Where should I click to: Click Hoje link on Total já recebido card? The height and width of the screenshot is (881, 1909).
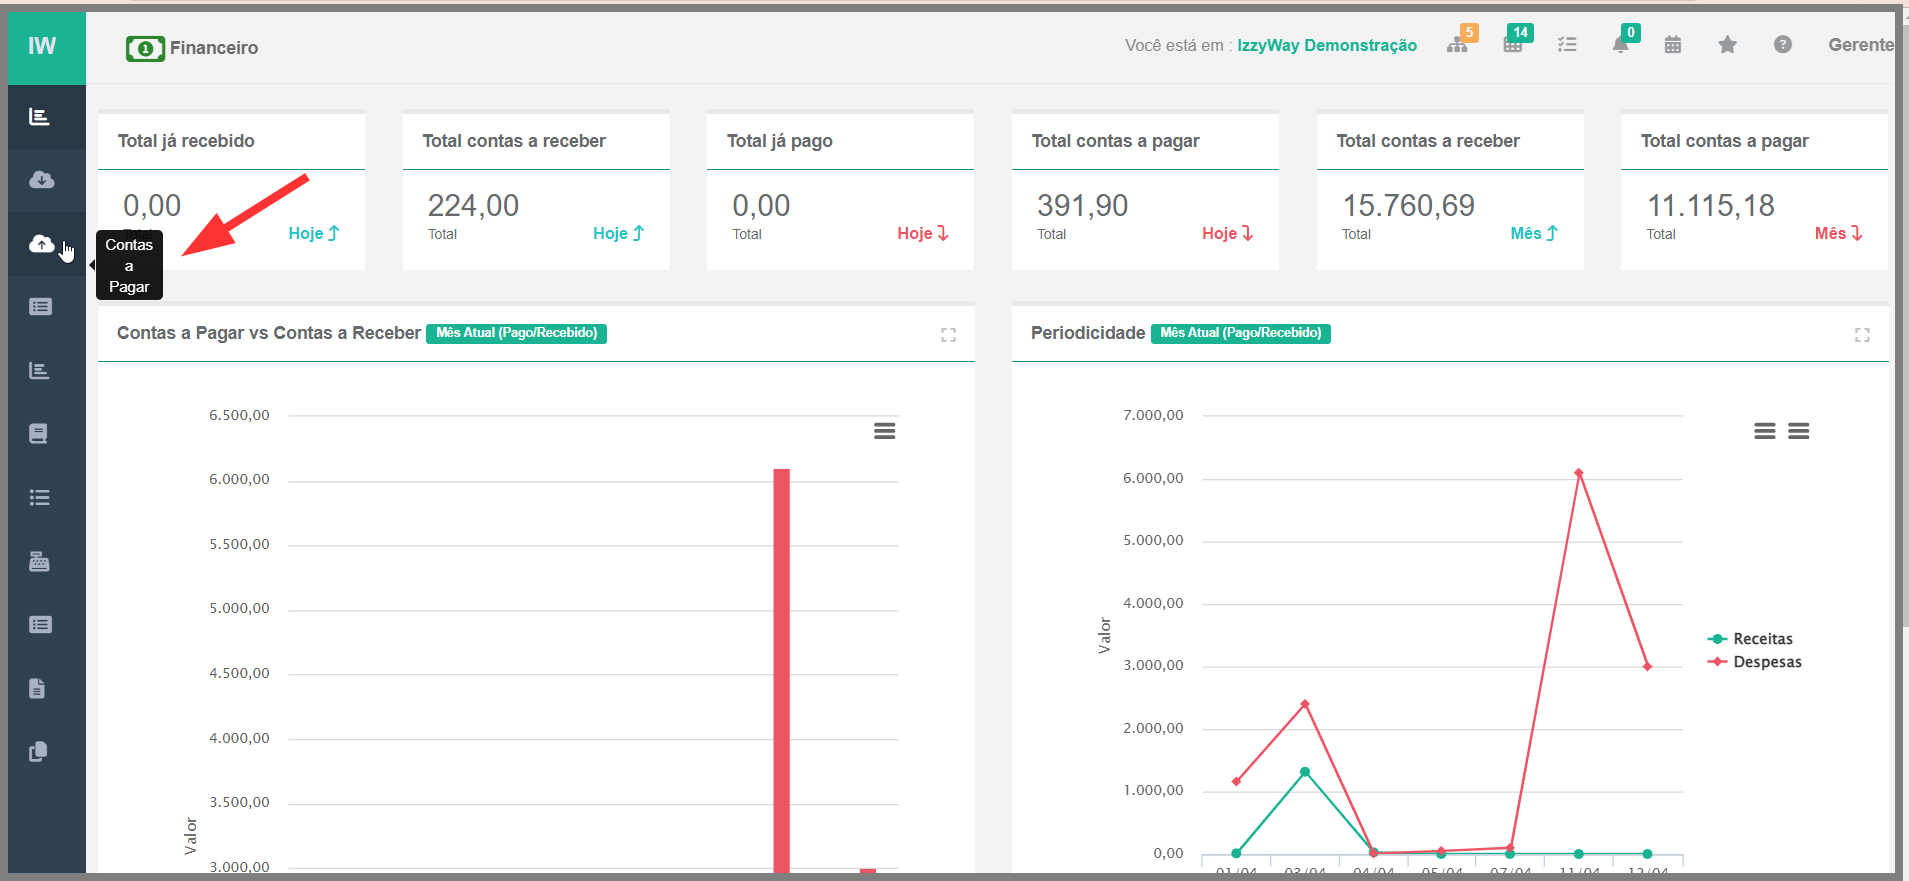tap(314, 233)
